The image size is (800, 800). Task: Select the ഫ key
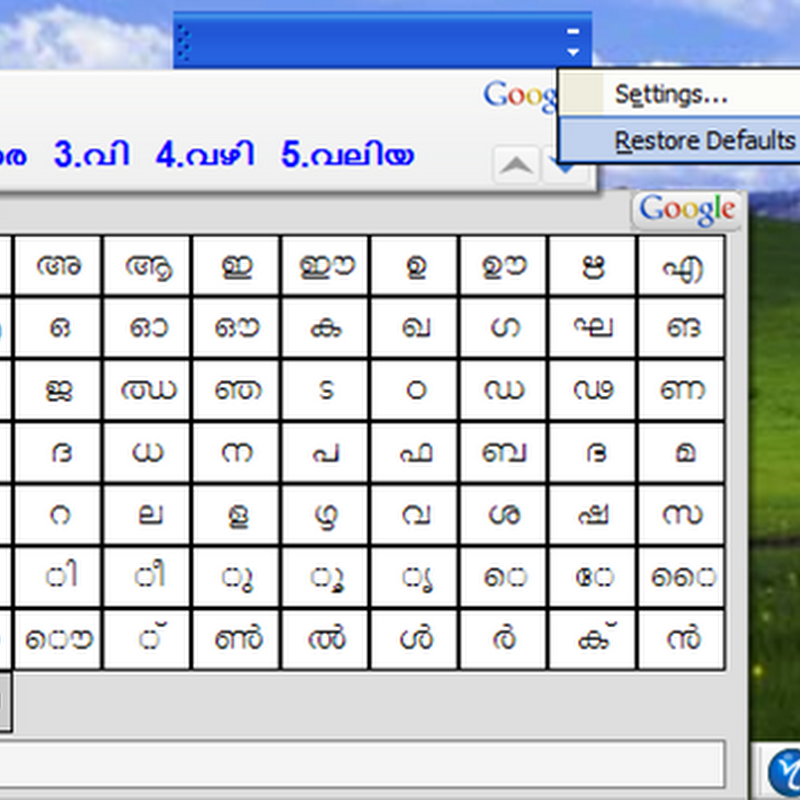(x=414, y=453)
